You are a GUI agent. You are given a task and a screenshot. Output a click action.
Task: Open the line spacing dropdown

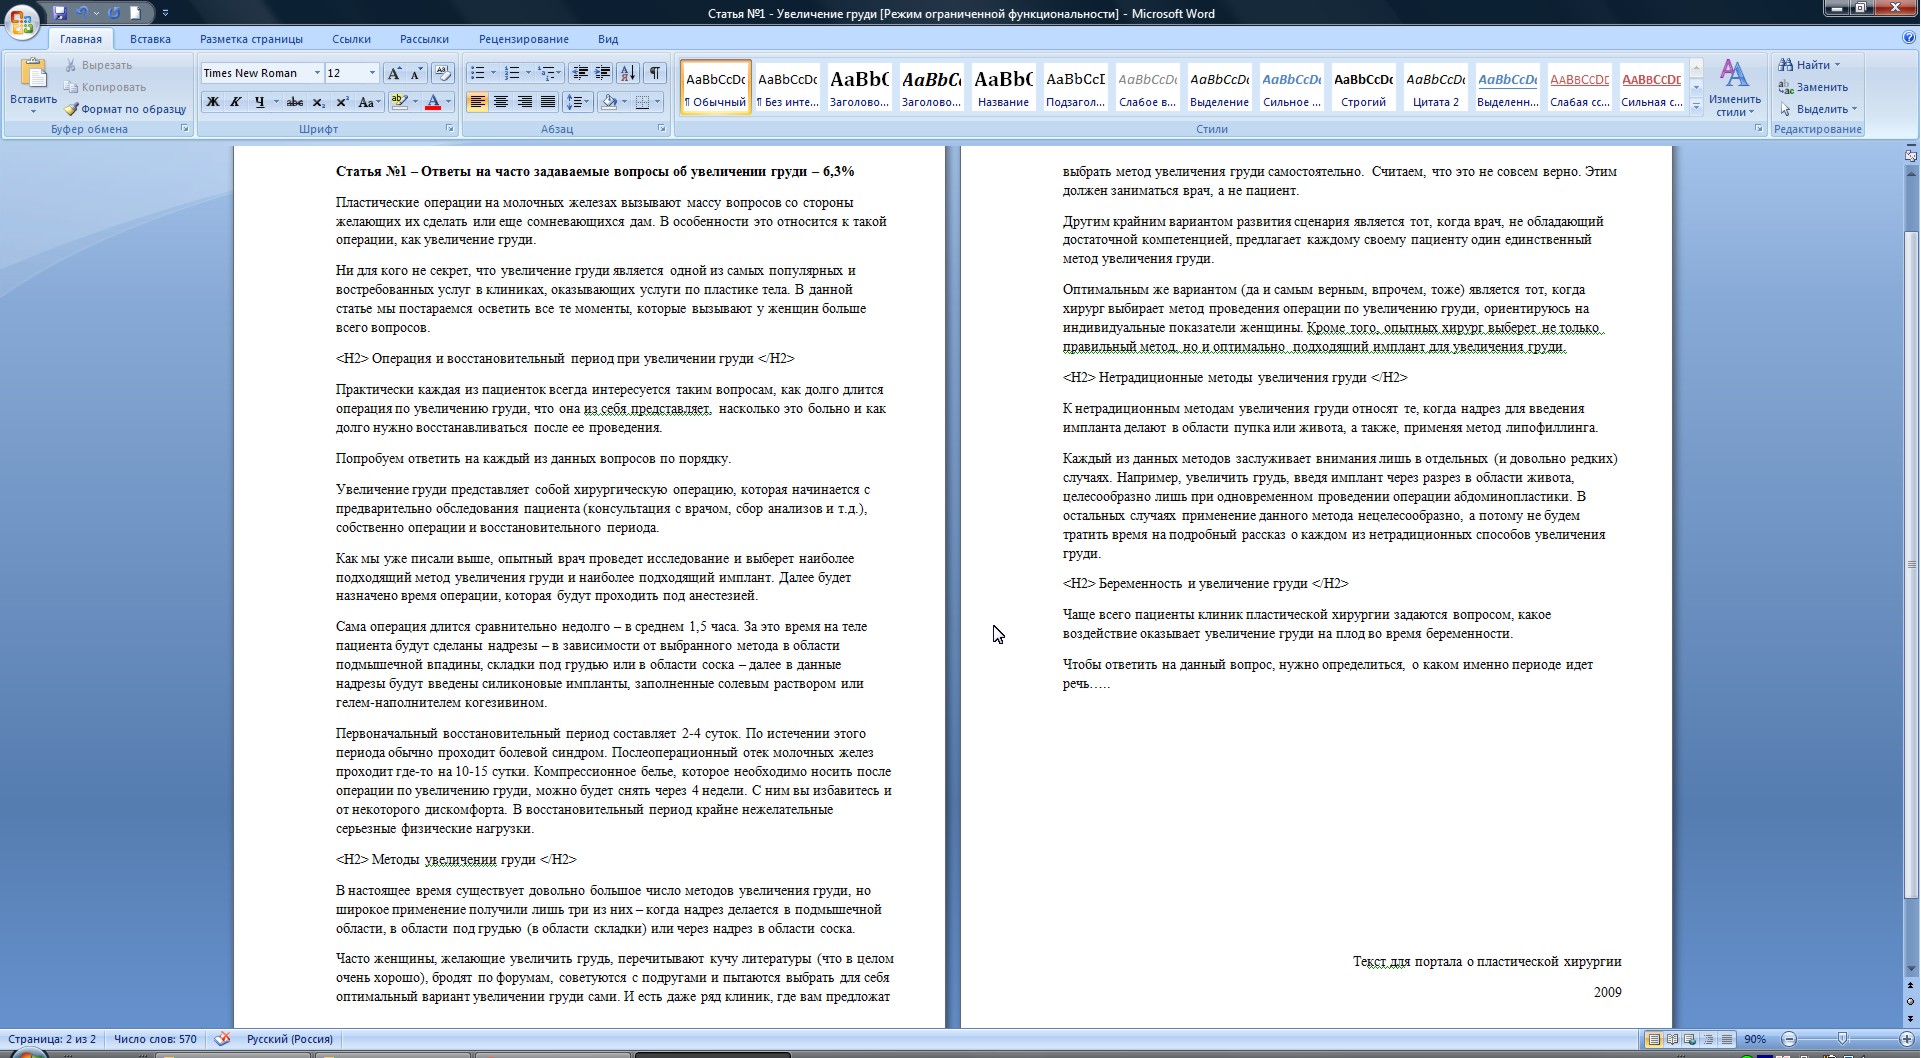578,102
